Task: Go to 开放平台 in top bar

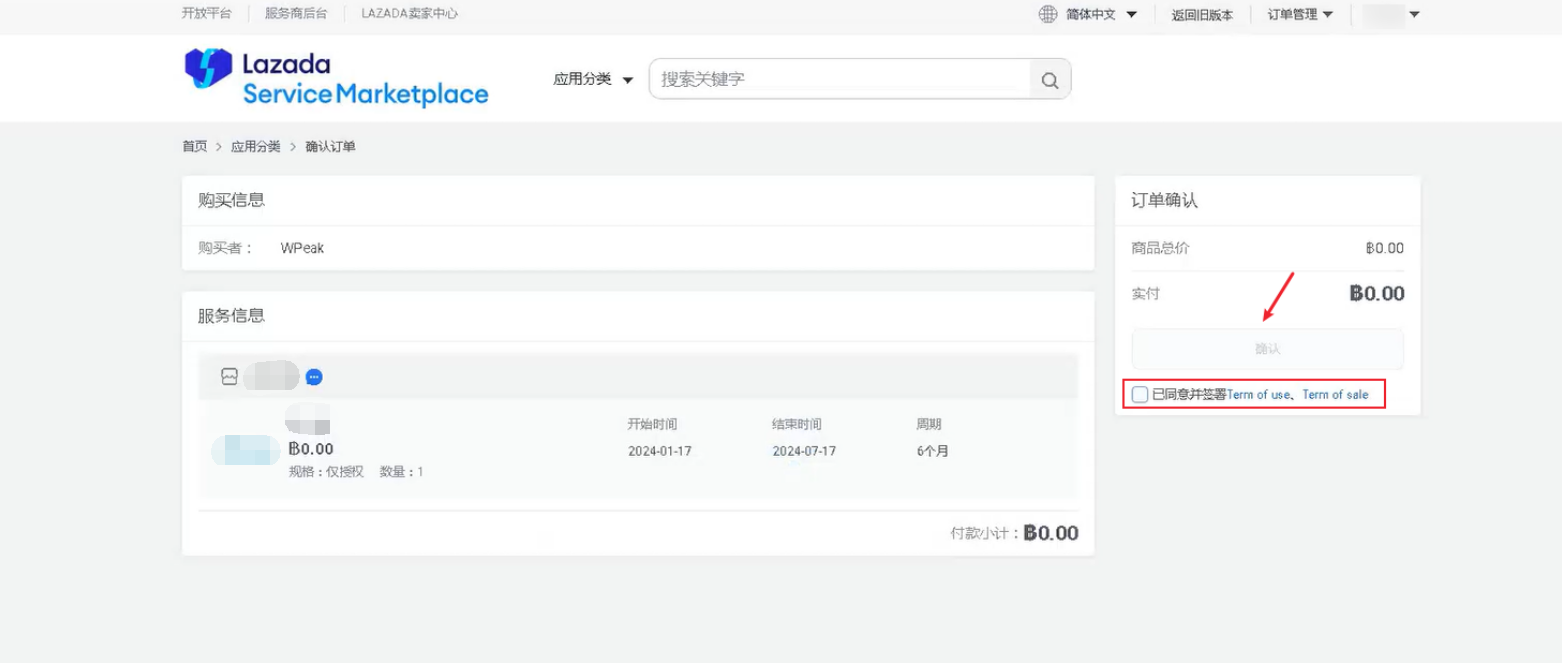Action: tap(206, 14)
